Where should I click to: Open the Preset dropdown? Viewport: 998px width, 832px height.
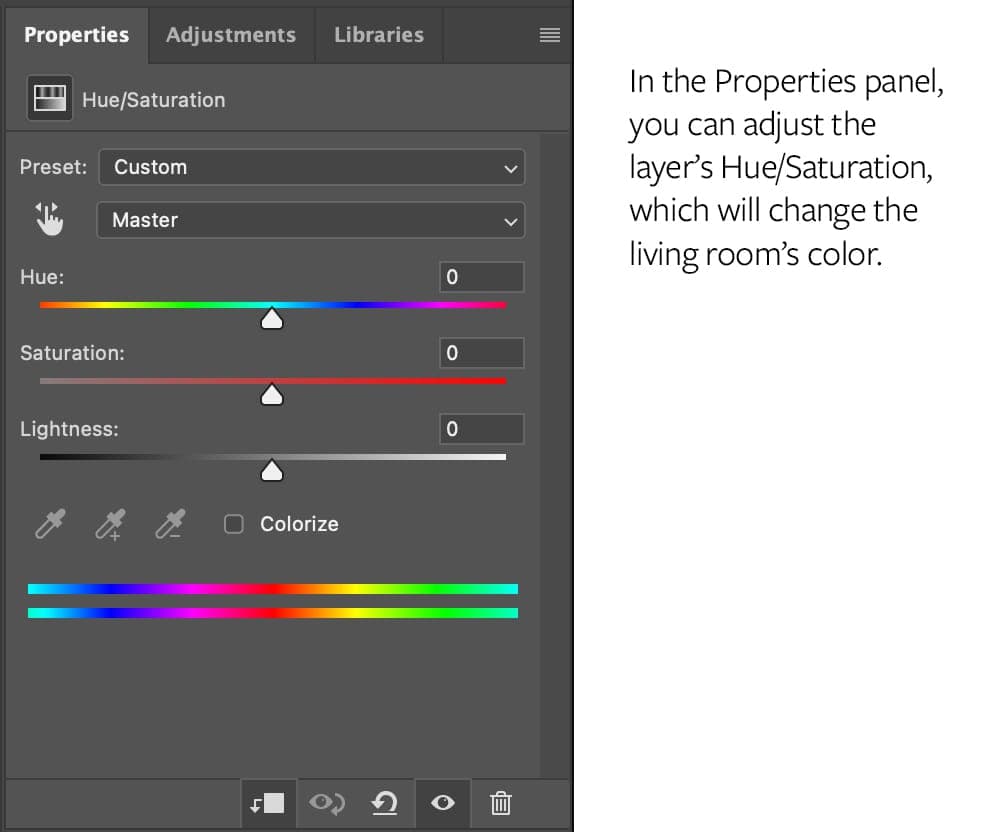pos(311,167)
